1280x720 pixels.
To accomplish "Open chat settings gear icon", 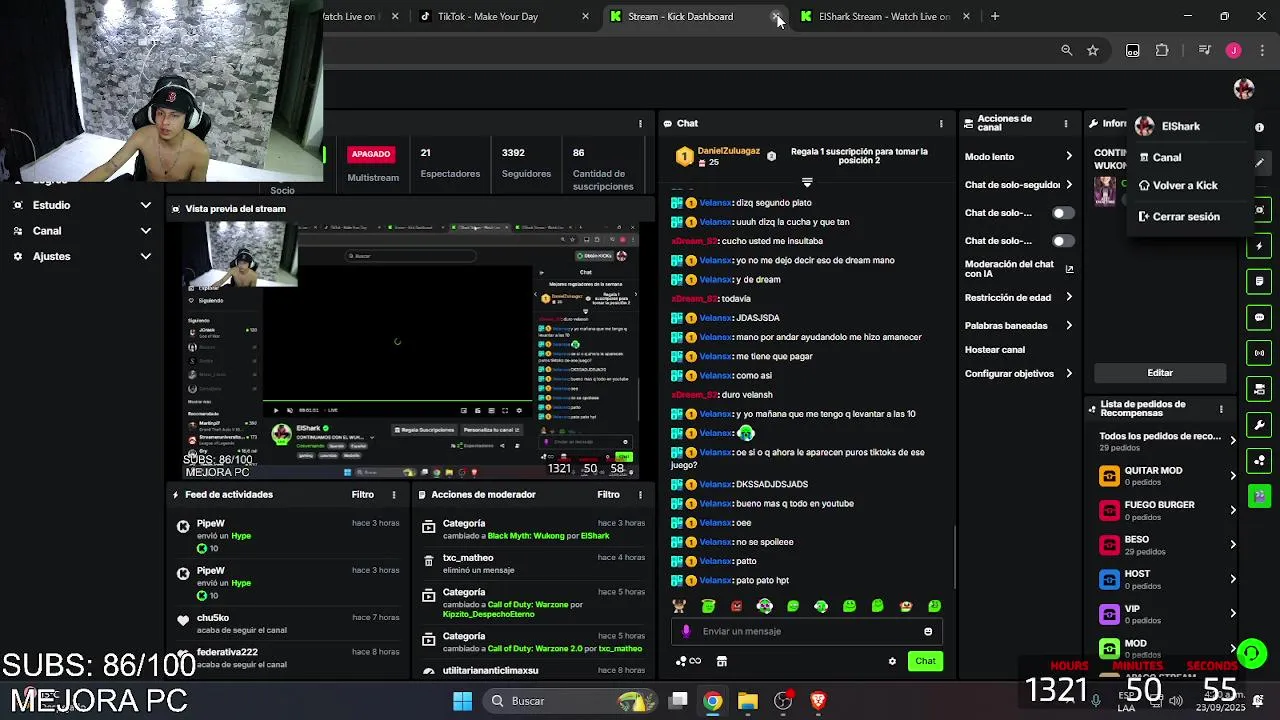I will [892, 661].
